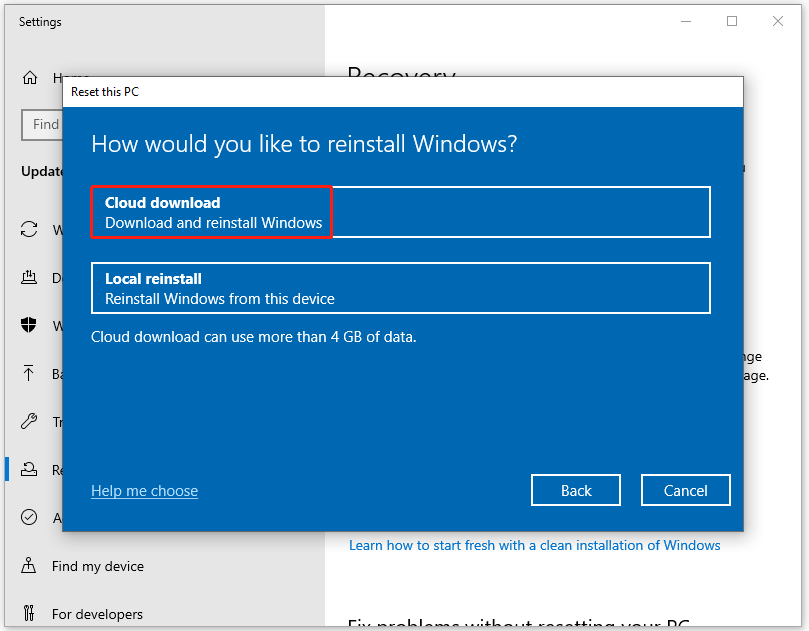Click 'How would you like to reinstall Windows?' heading

[x=304, y=144]
